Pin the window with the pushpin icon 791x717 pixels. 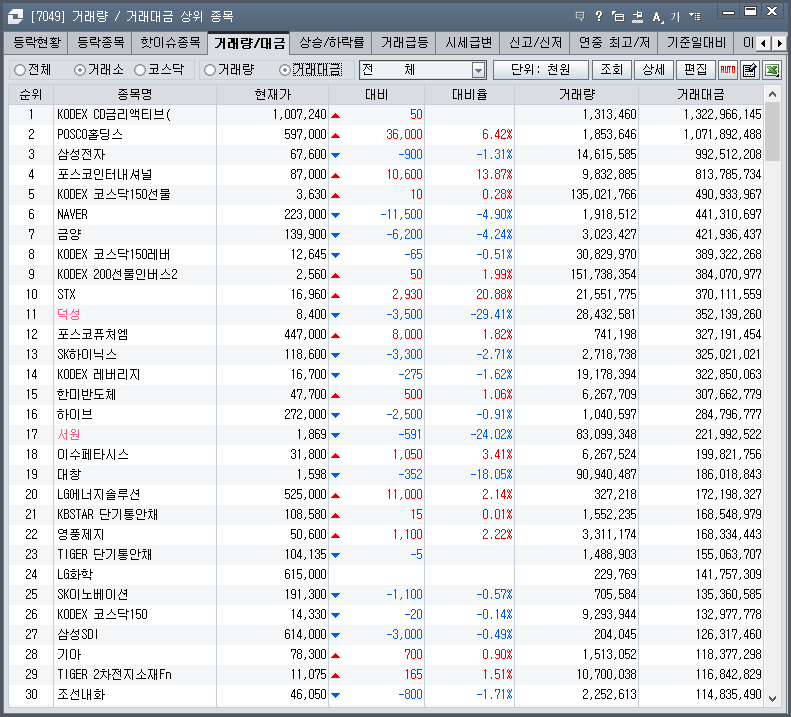638,17
